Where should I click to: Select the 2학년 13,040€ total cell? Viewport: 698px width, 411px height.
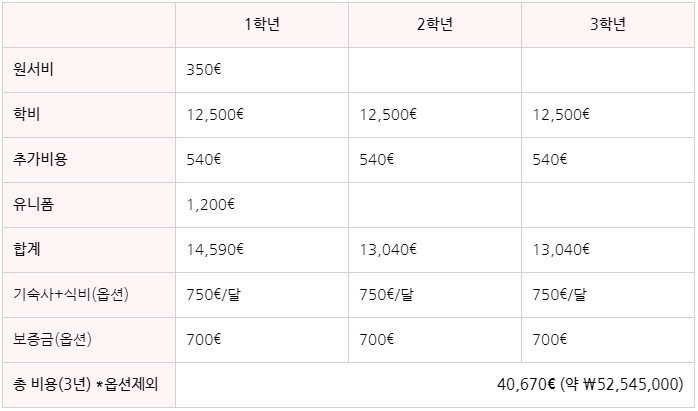[x=434, y=250]
